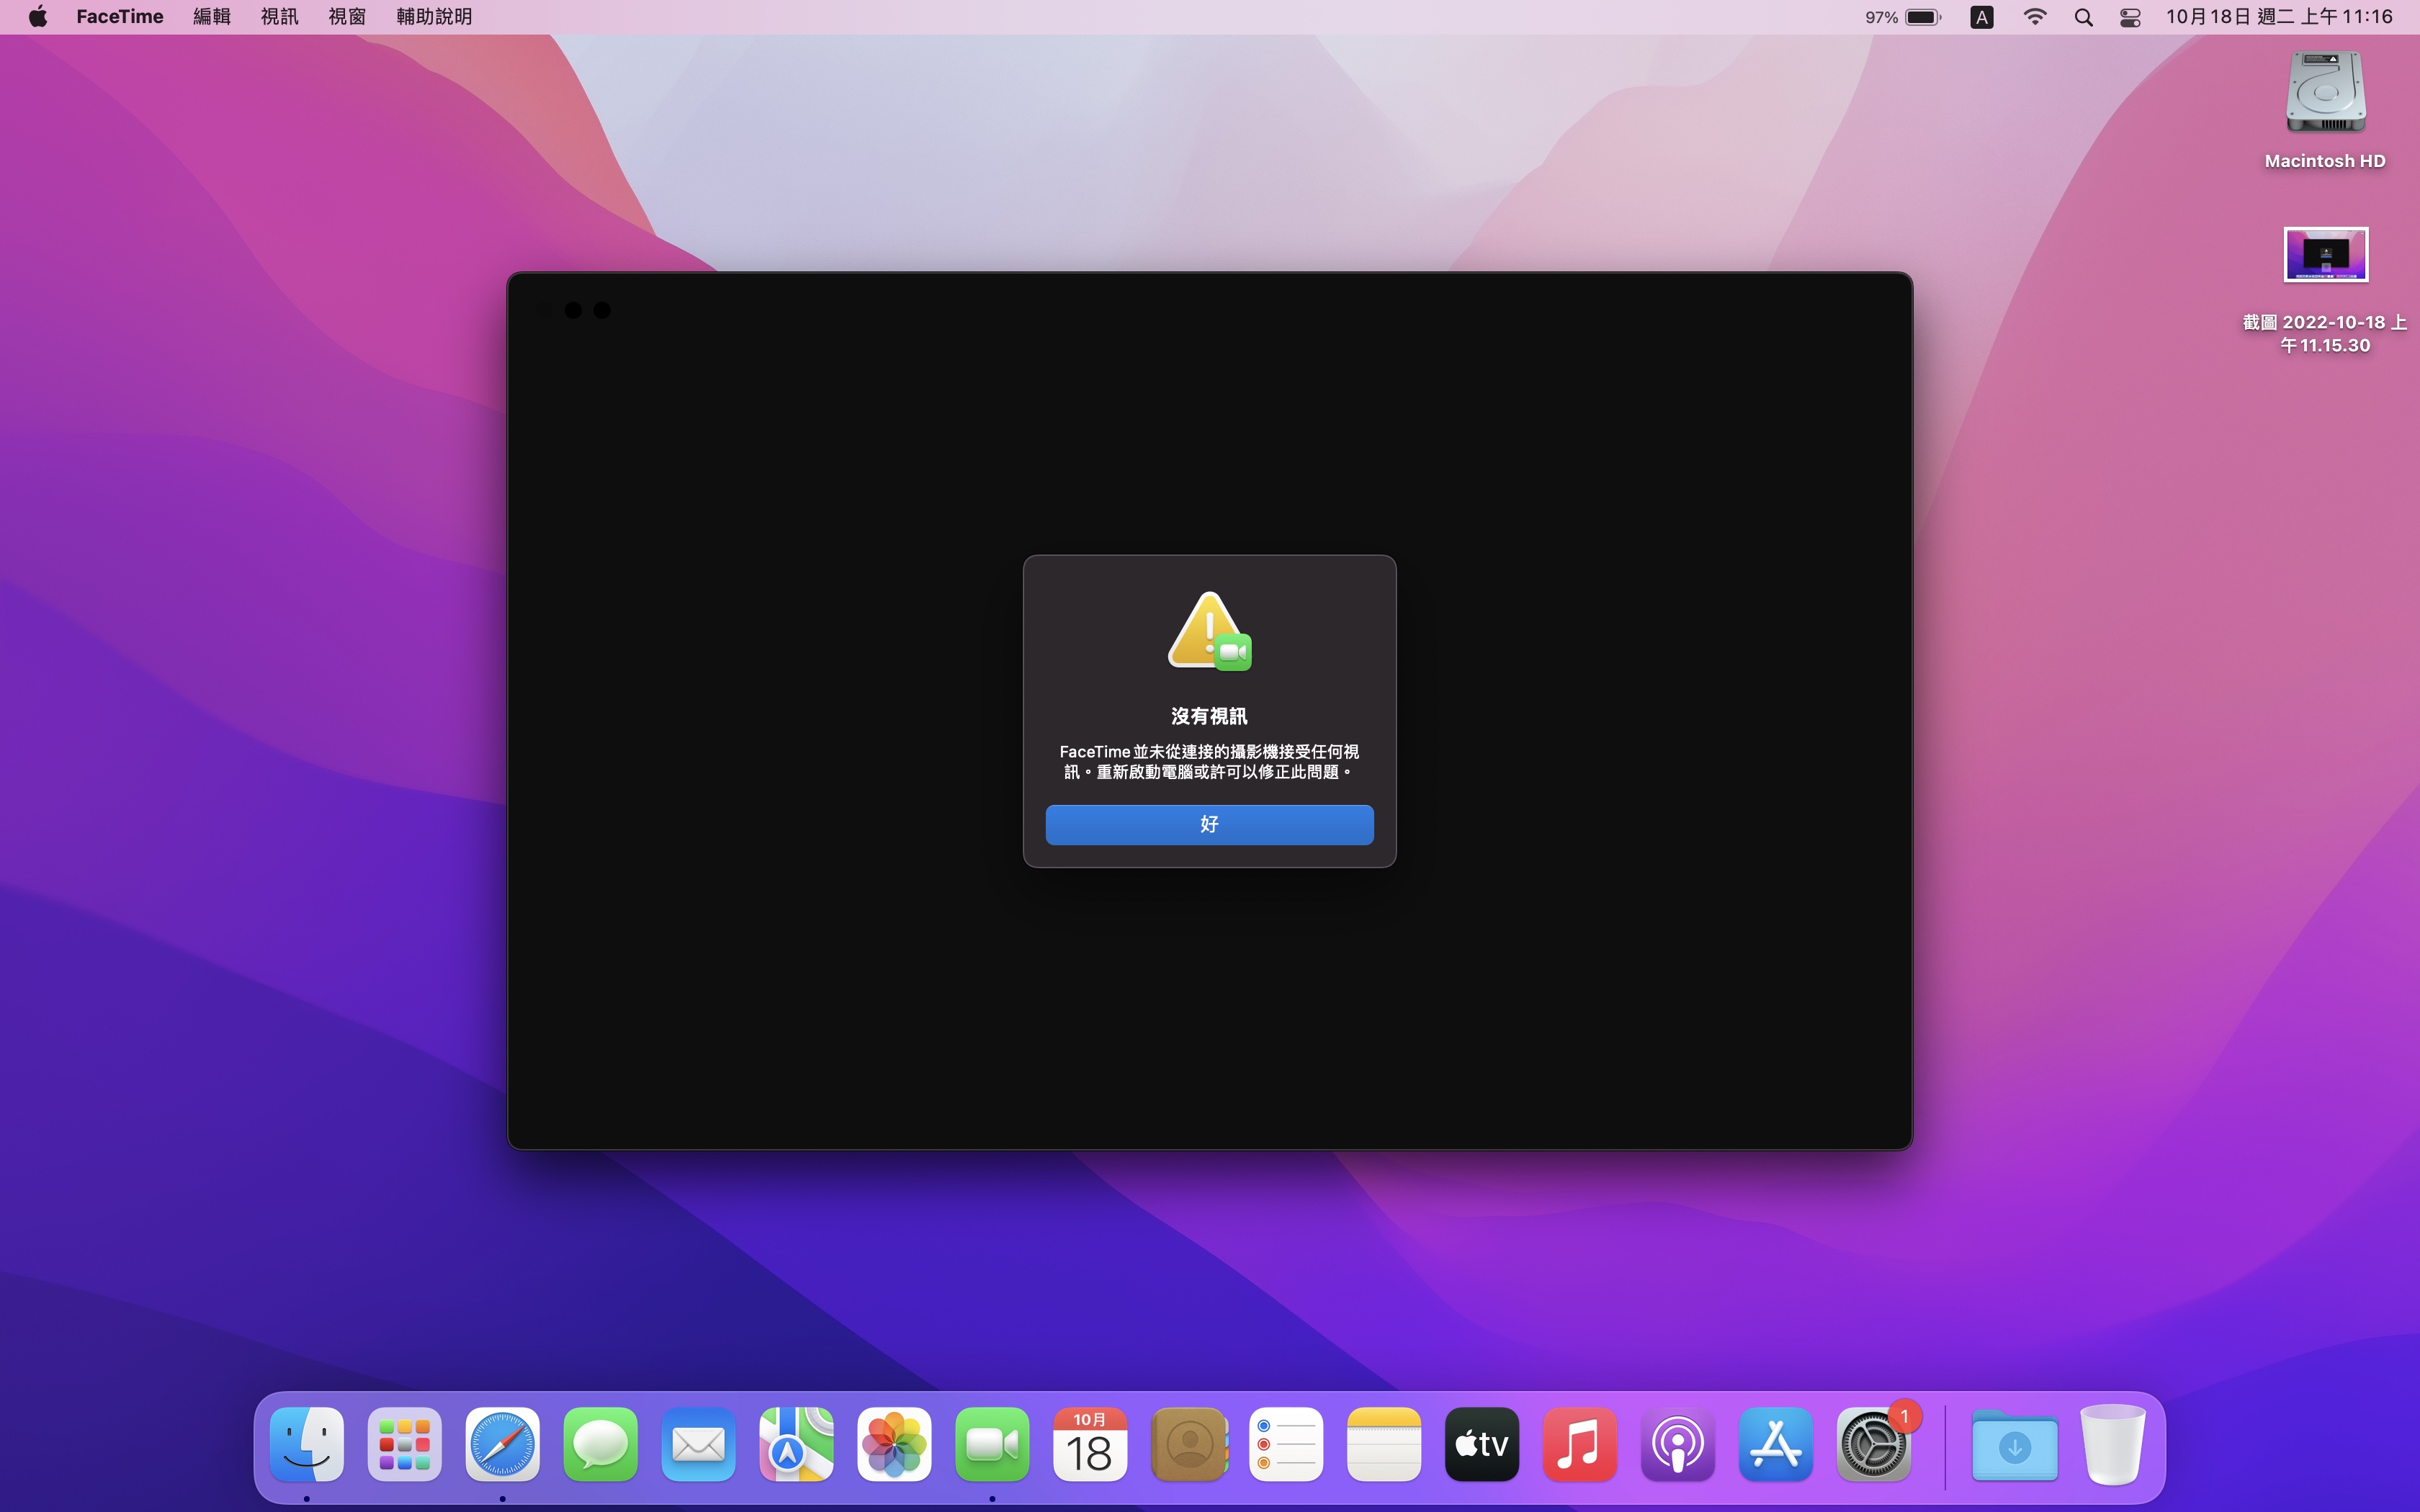
Task: Launch Safari from the Dock
Action: coord(503,1444)
